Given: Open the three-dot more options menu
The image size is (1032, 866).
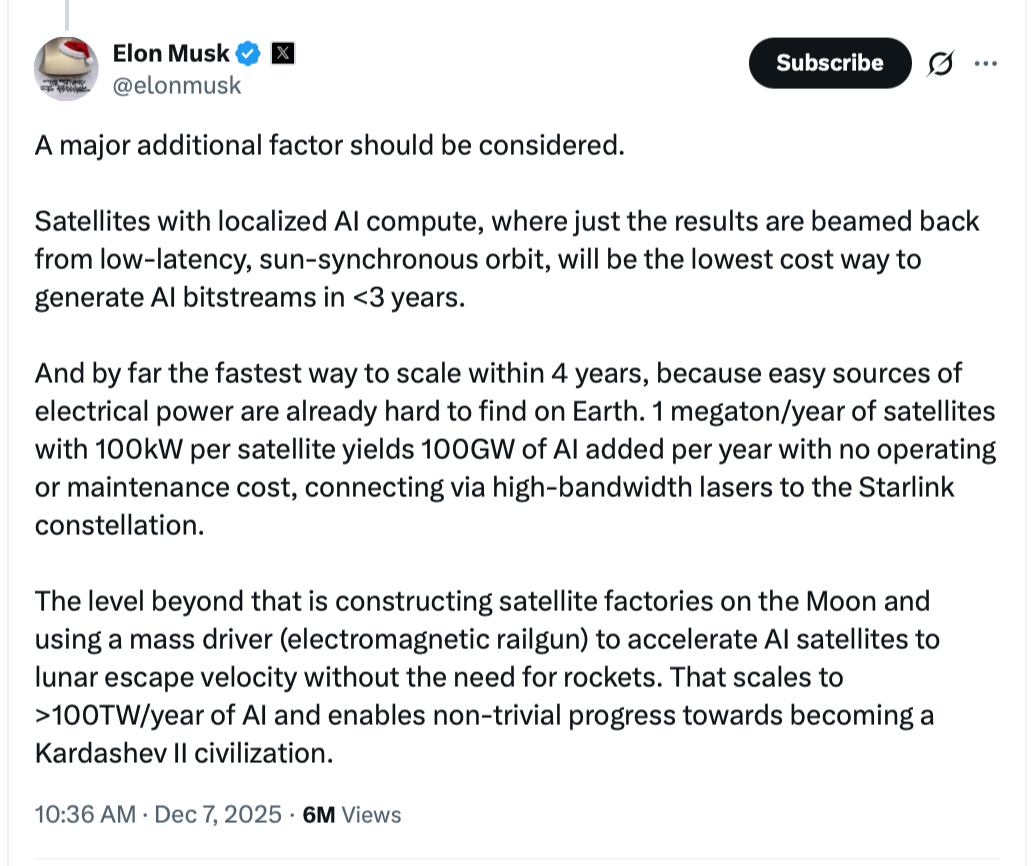Looking at the screenshot, I should coord(986,63).
